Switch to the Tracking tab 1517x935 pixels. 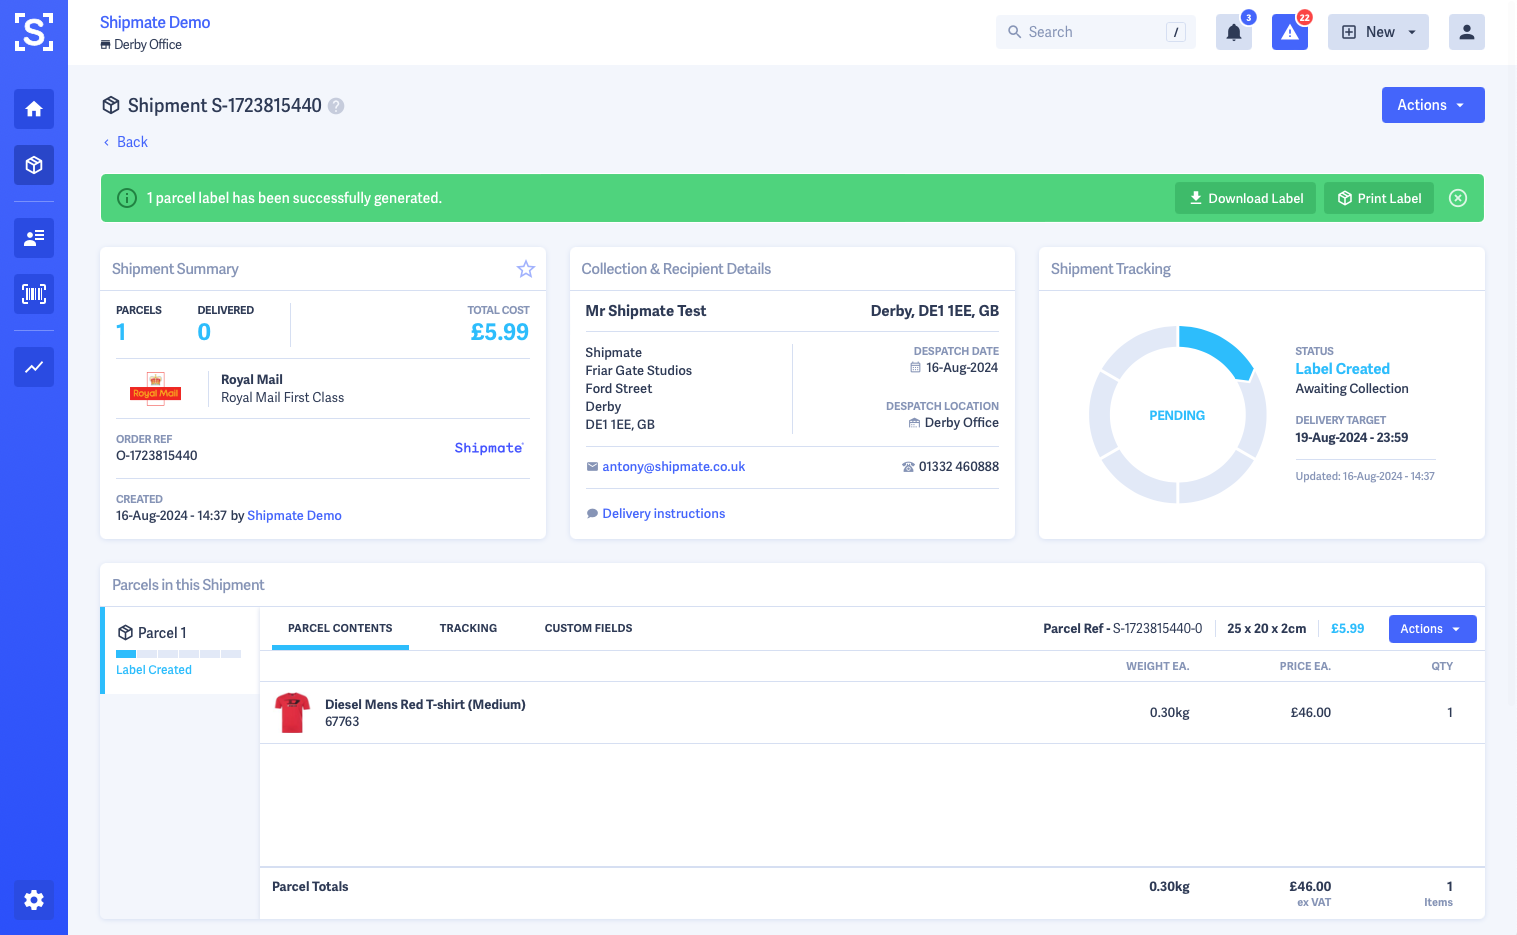(x=468, y=628)
